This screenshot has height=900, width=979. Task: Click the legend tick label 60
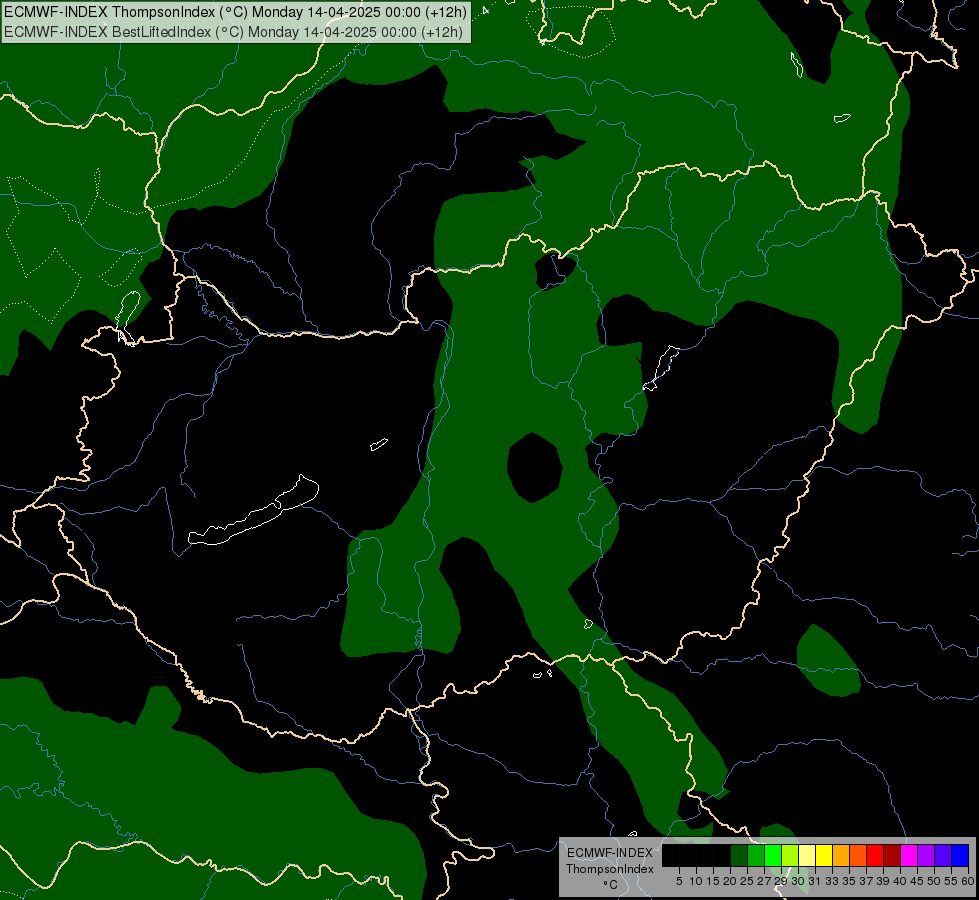click(x=968, y=881)
